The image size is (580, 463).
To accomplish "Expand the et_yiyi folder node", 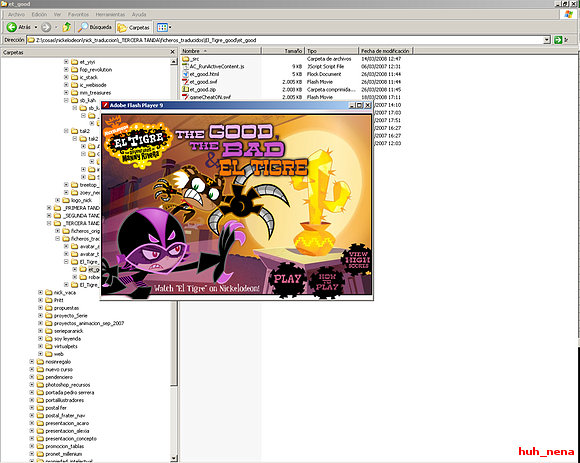I will coord(66,62).
